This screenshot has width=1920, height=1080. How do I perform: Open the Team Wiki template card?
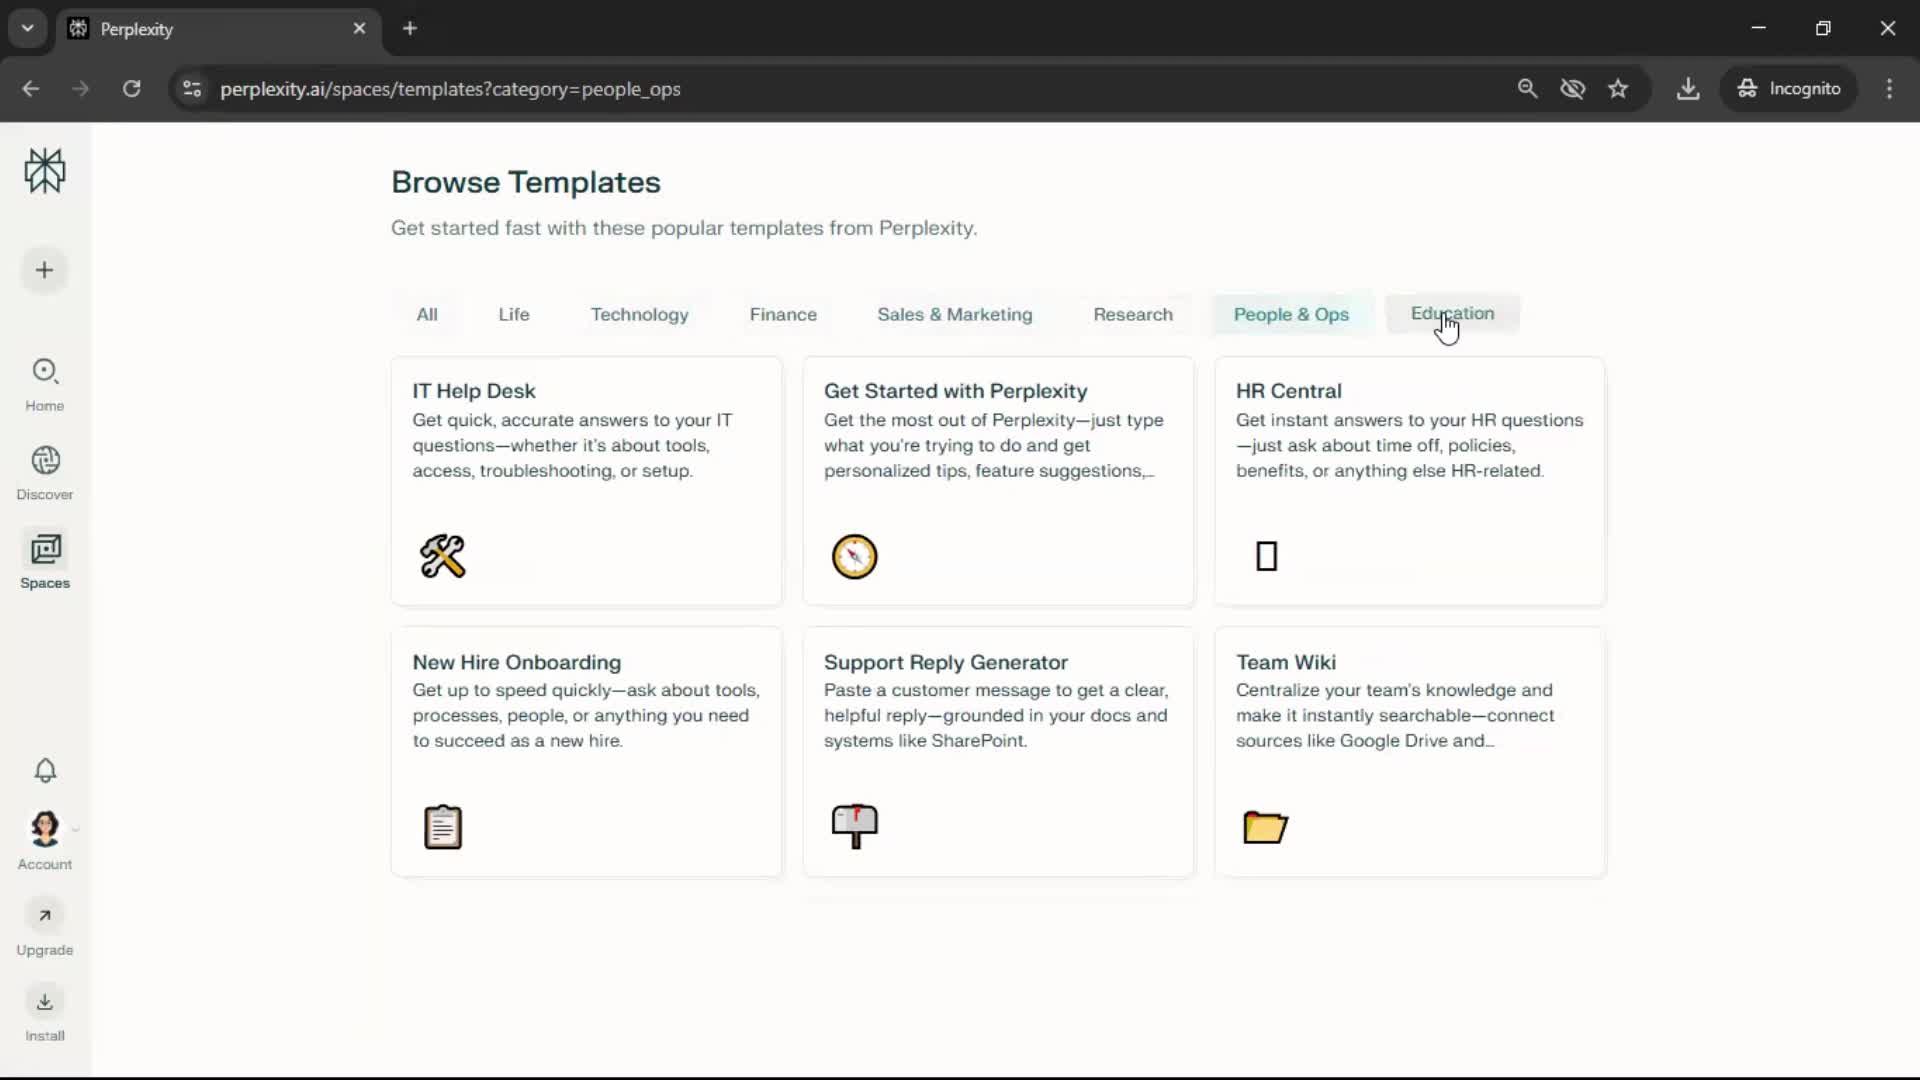[x=1409, y=751]
